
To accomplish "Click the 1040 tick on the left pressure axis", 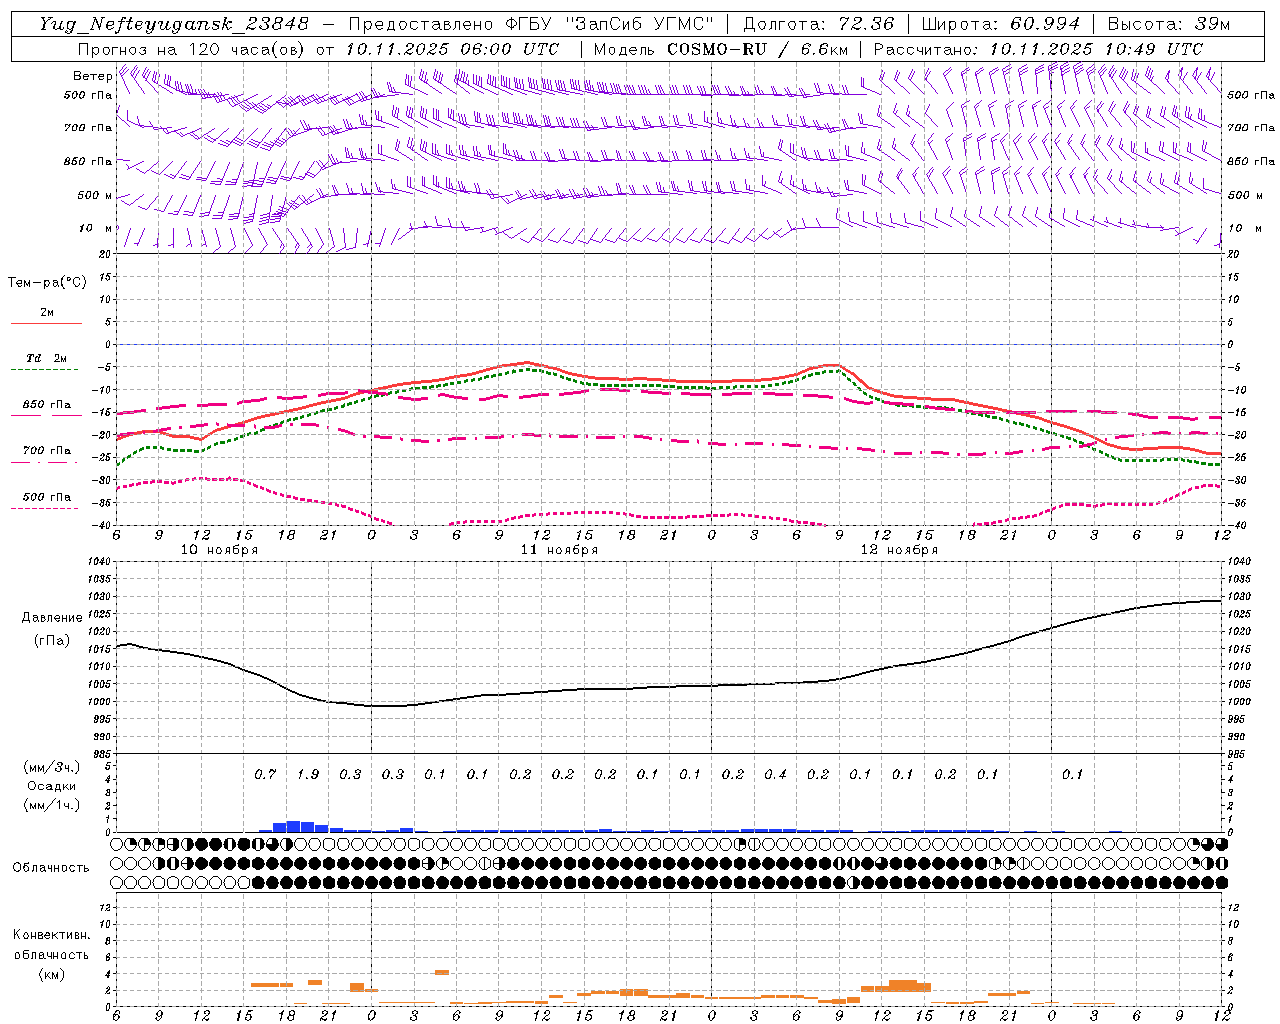I will pos(98,562).
